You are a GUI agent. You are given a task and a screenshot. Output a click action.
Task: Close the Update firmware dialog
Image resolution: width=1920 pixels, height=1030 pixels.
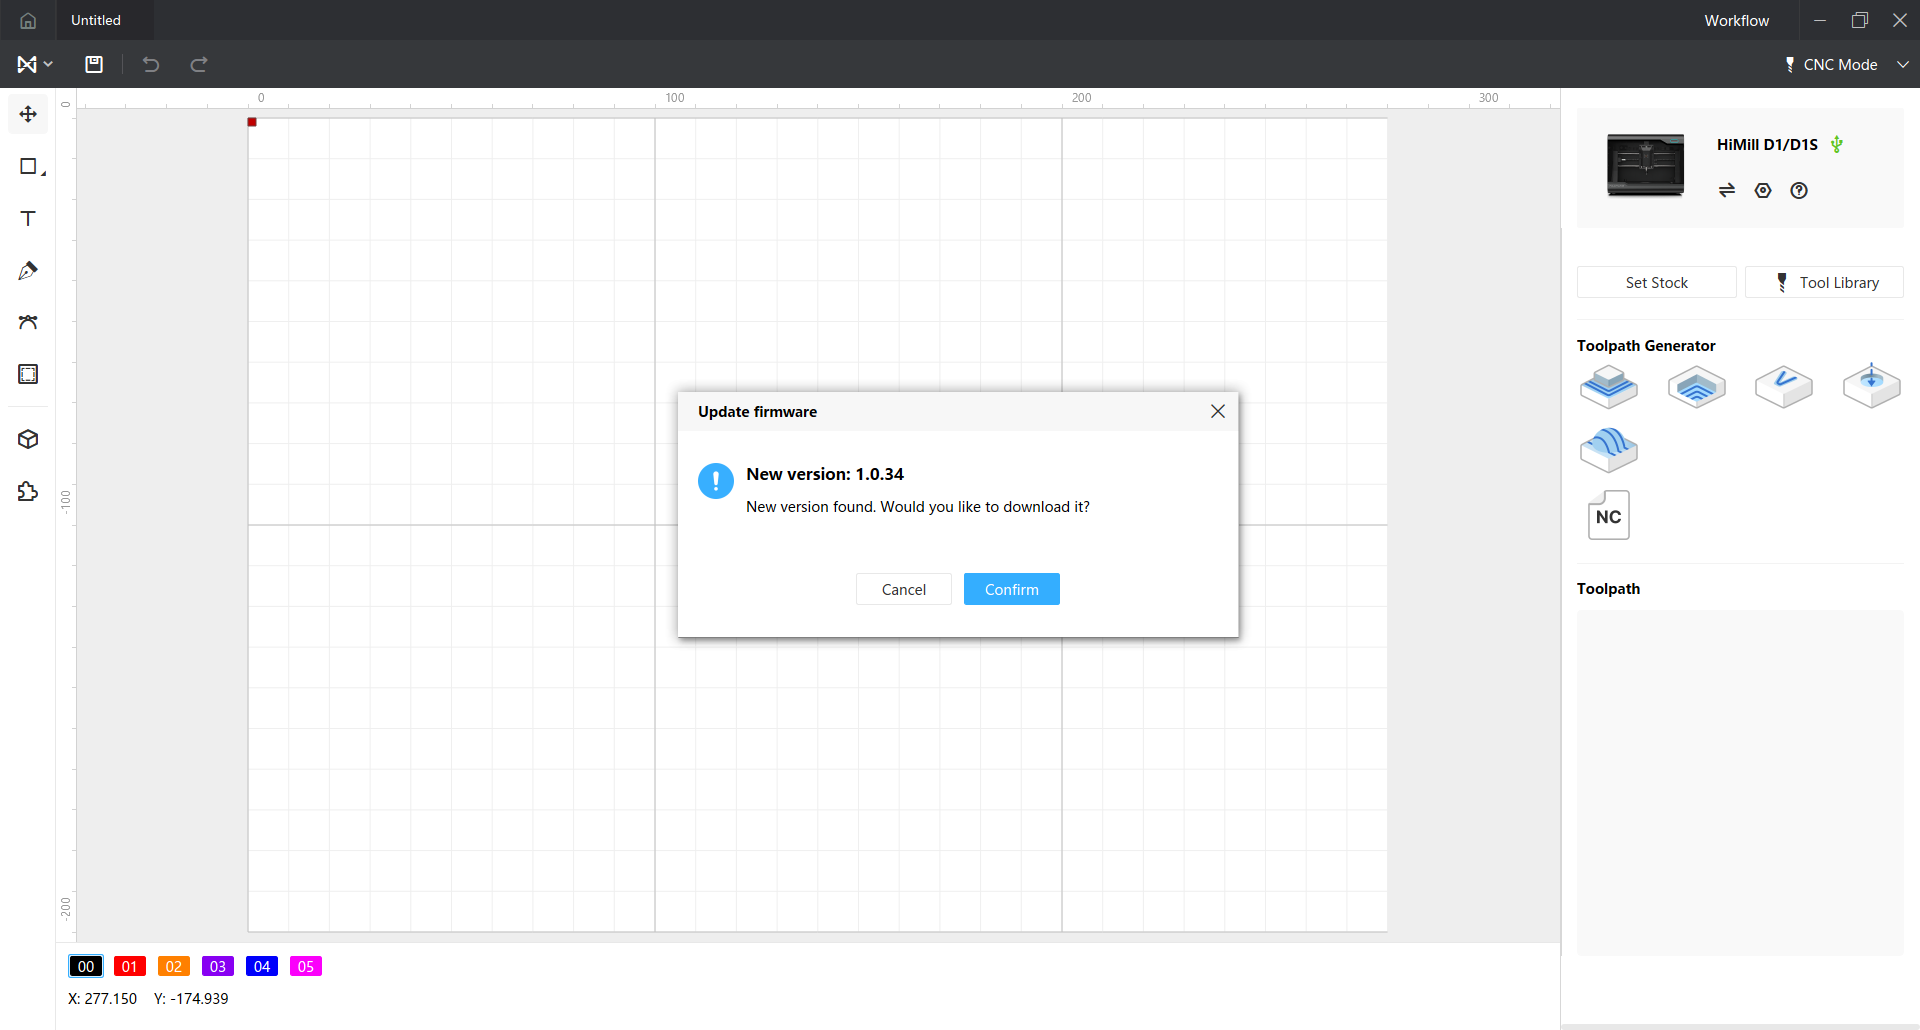[x=1217, y=411]
